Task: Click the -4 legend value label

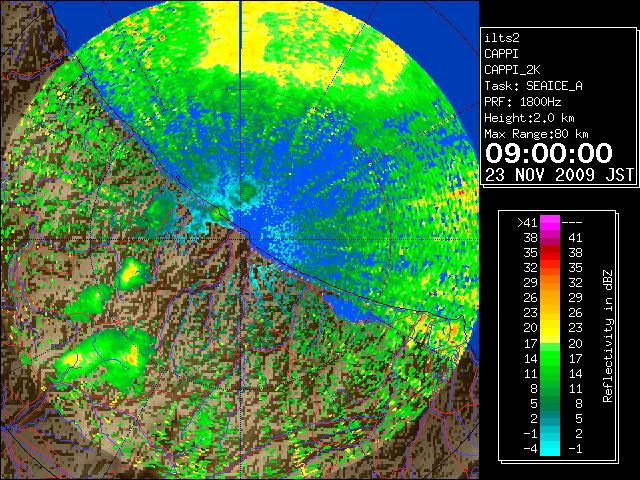Action: 530,448
